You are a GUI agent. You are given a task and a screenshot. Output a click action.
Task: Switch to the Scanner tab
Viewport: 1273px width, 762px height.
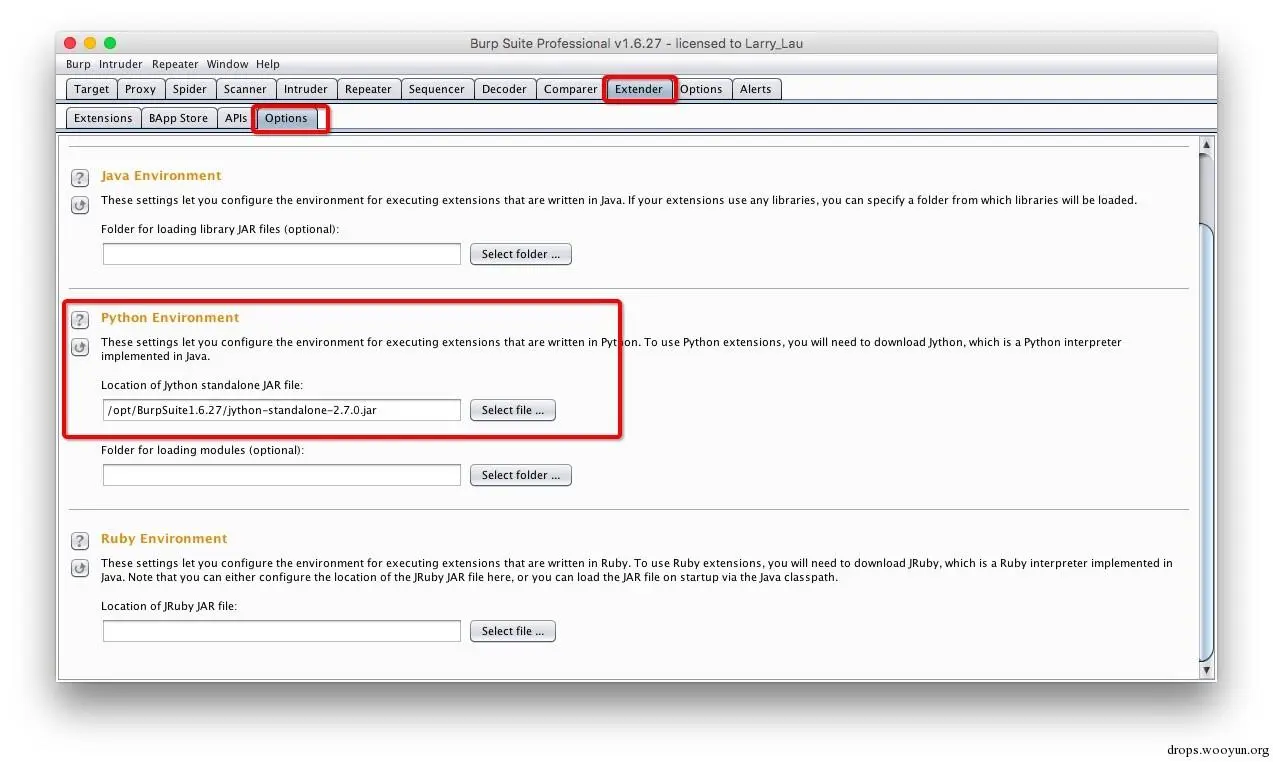pyautogui.click(x=245, y=89)
